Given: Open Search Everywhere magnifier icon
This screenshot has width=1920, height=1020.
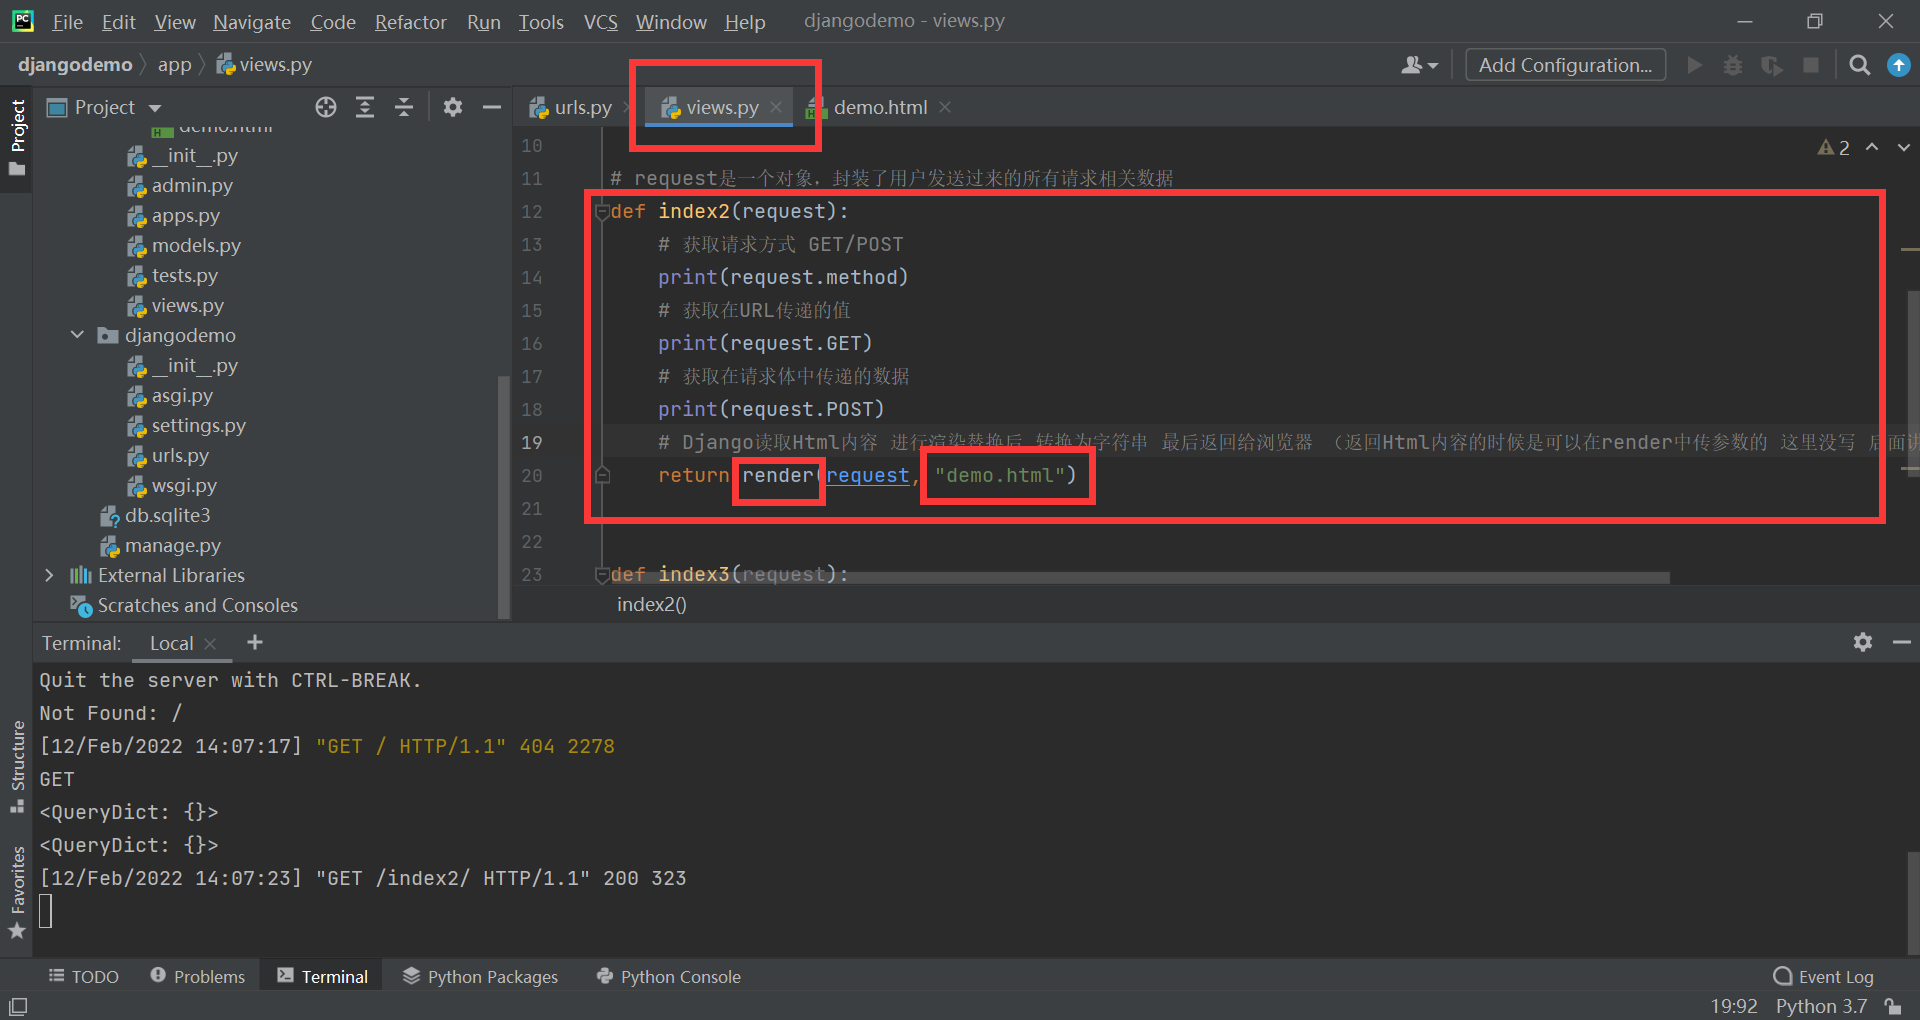Looking at the screenshot, I should [1859, 65].
